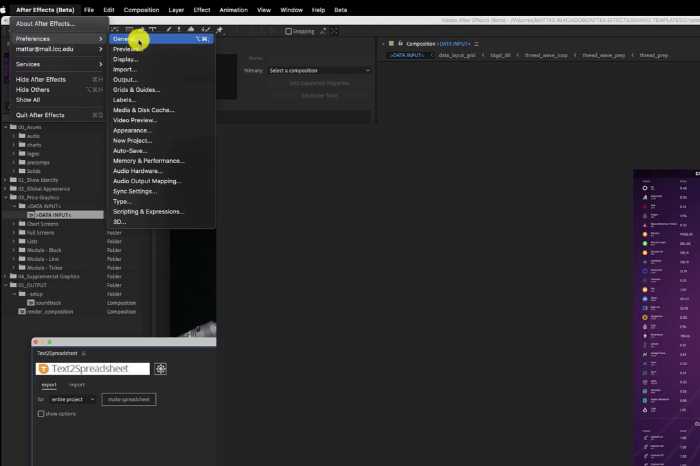Open the Preferences submenu entry
Viewport: 700px width, 466px height.
pos(58,39)
